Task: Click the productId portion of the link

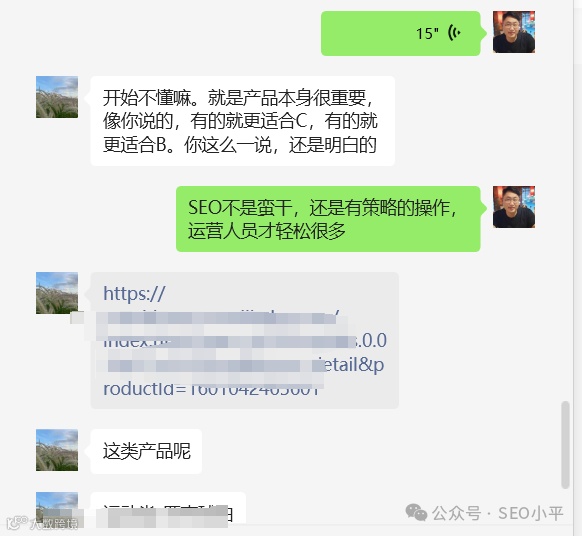Action: click(144, 389)
